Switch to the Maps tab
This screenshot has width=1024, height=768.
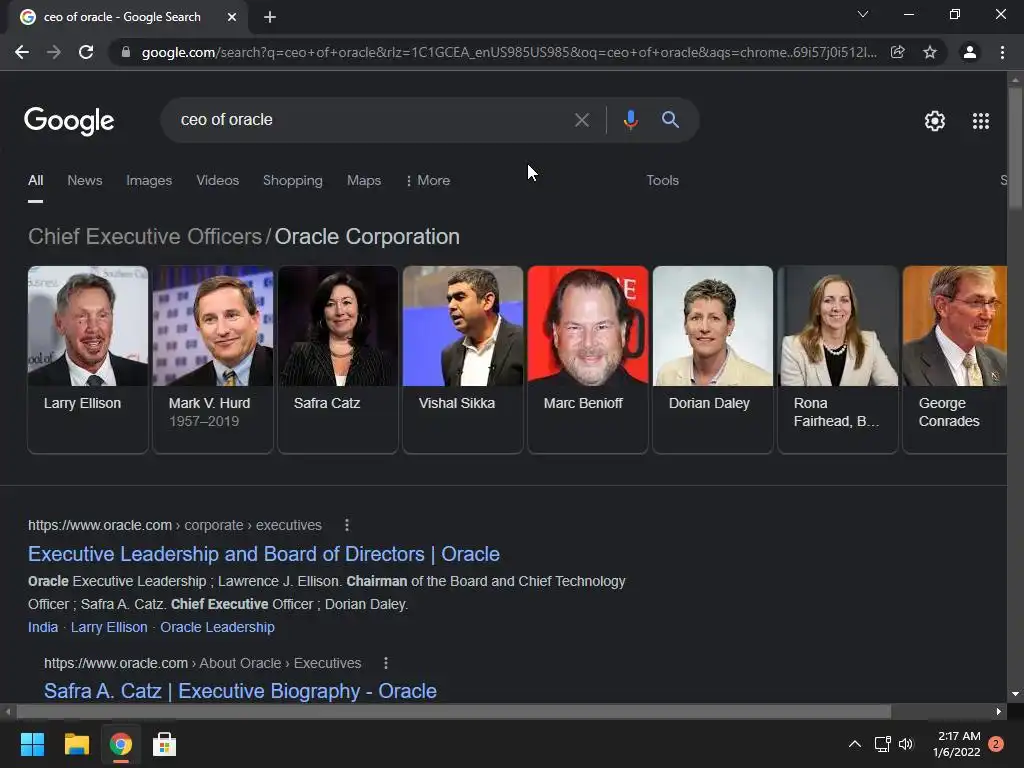coord(364,180)
